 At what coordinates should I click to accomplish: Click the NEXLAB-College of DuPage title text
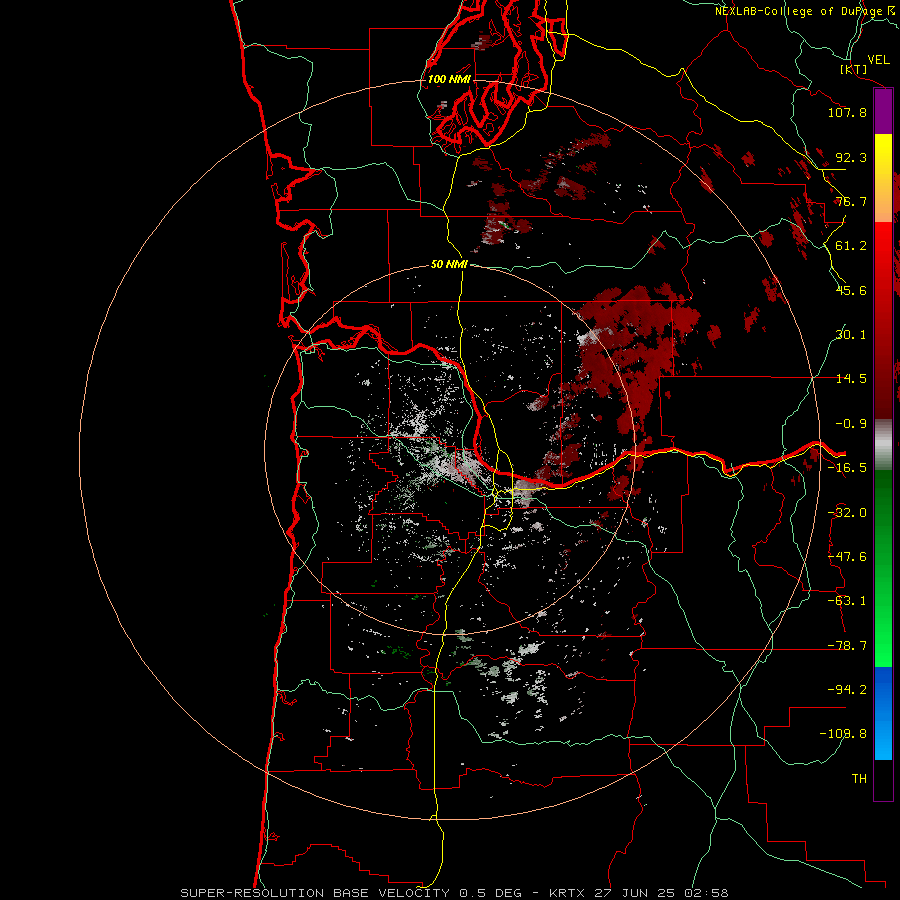pyautogui.click(x=799, y=11)
